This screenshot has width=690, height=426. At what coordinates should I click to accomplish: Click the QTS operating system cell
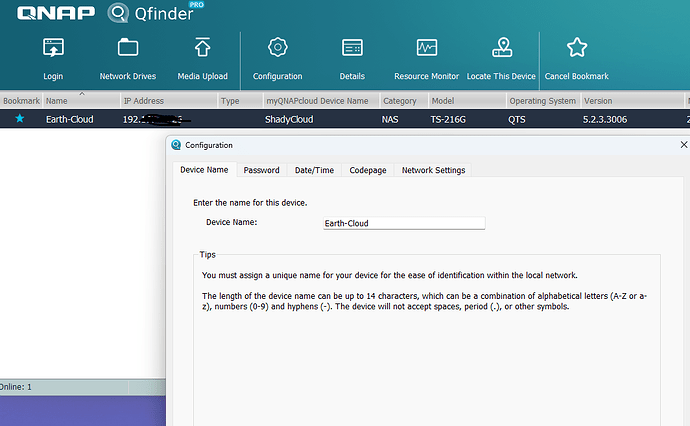tap(517, 119)
